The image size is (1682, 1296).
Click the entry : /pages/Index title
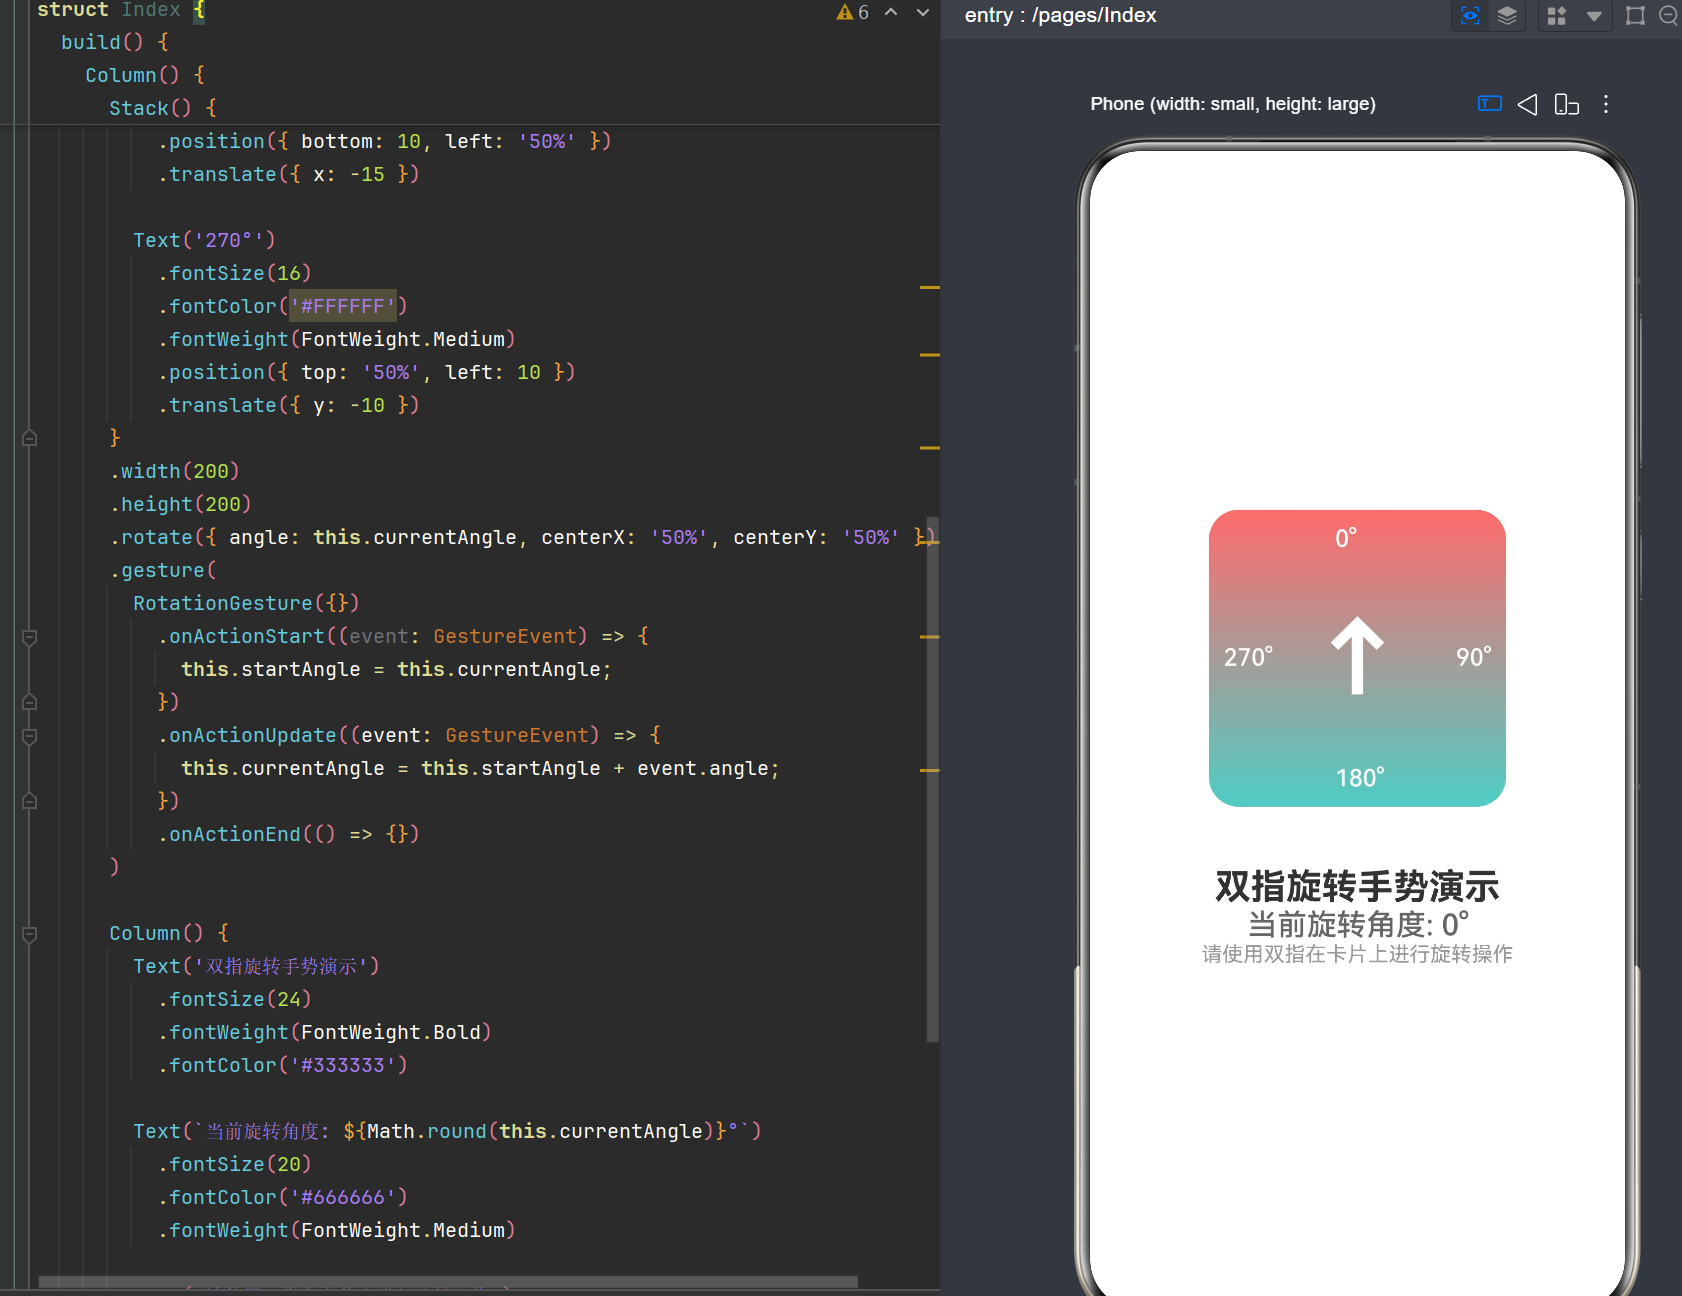click(x=1060, y=15)
